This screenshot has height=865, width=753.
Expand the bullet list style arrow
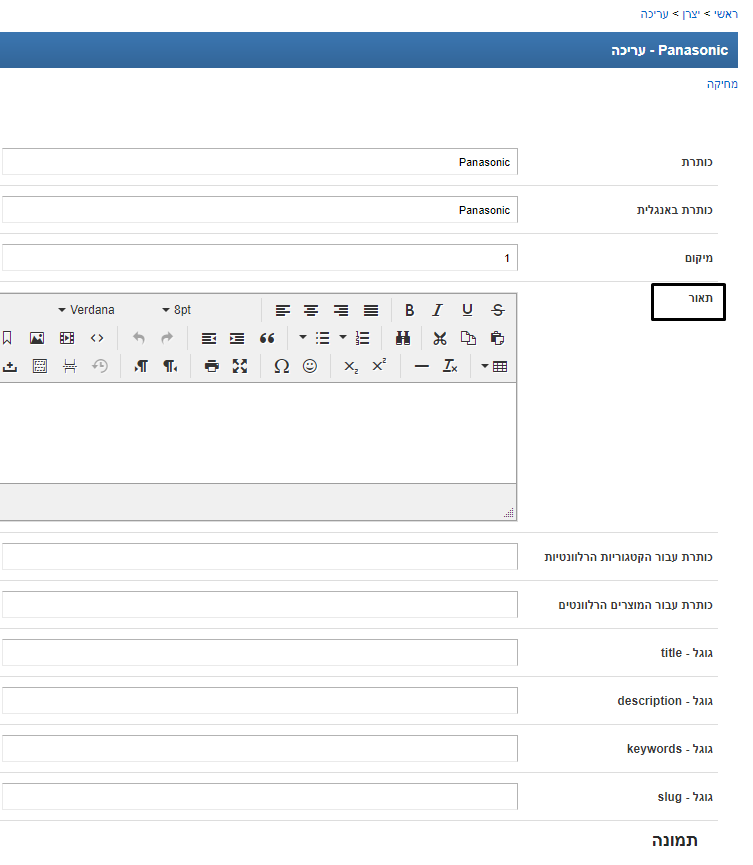[302, 337]
